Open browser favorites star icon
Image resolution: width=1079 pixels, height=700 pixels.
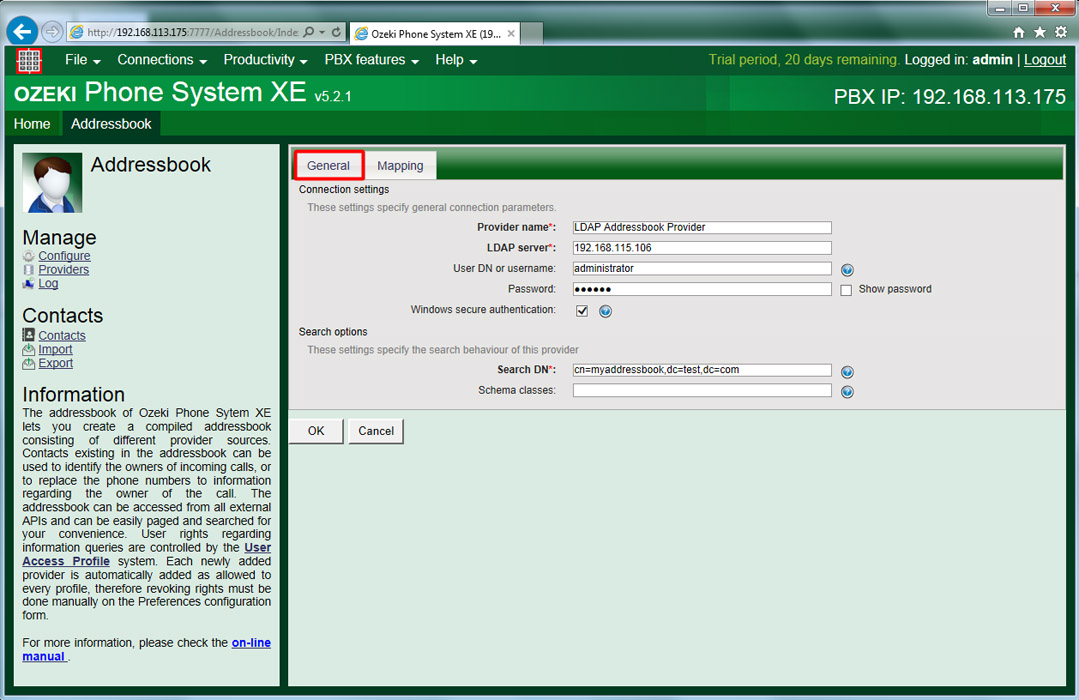tap(1040, 32)
